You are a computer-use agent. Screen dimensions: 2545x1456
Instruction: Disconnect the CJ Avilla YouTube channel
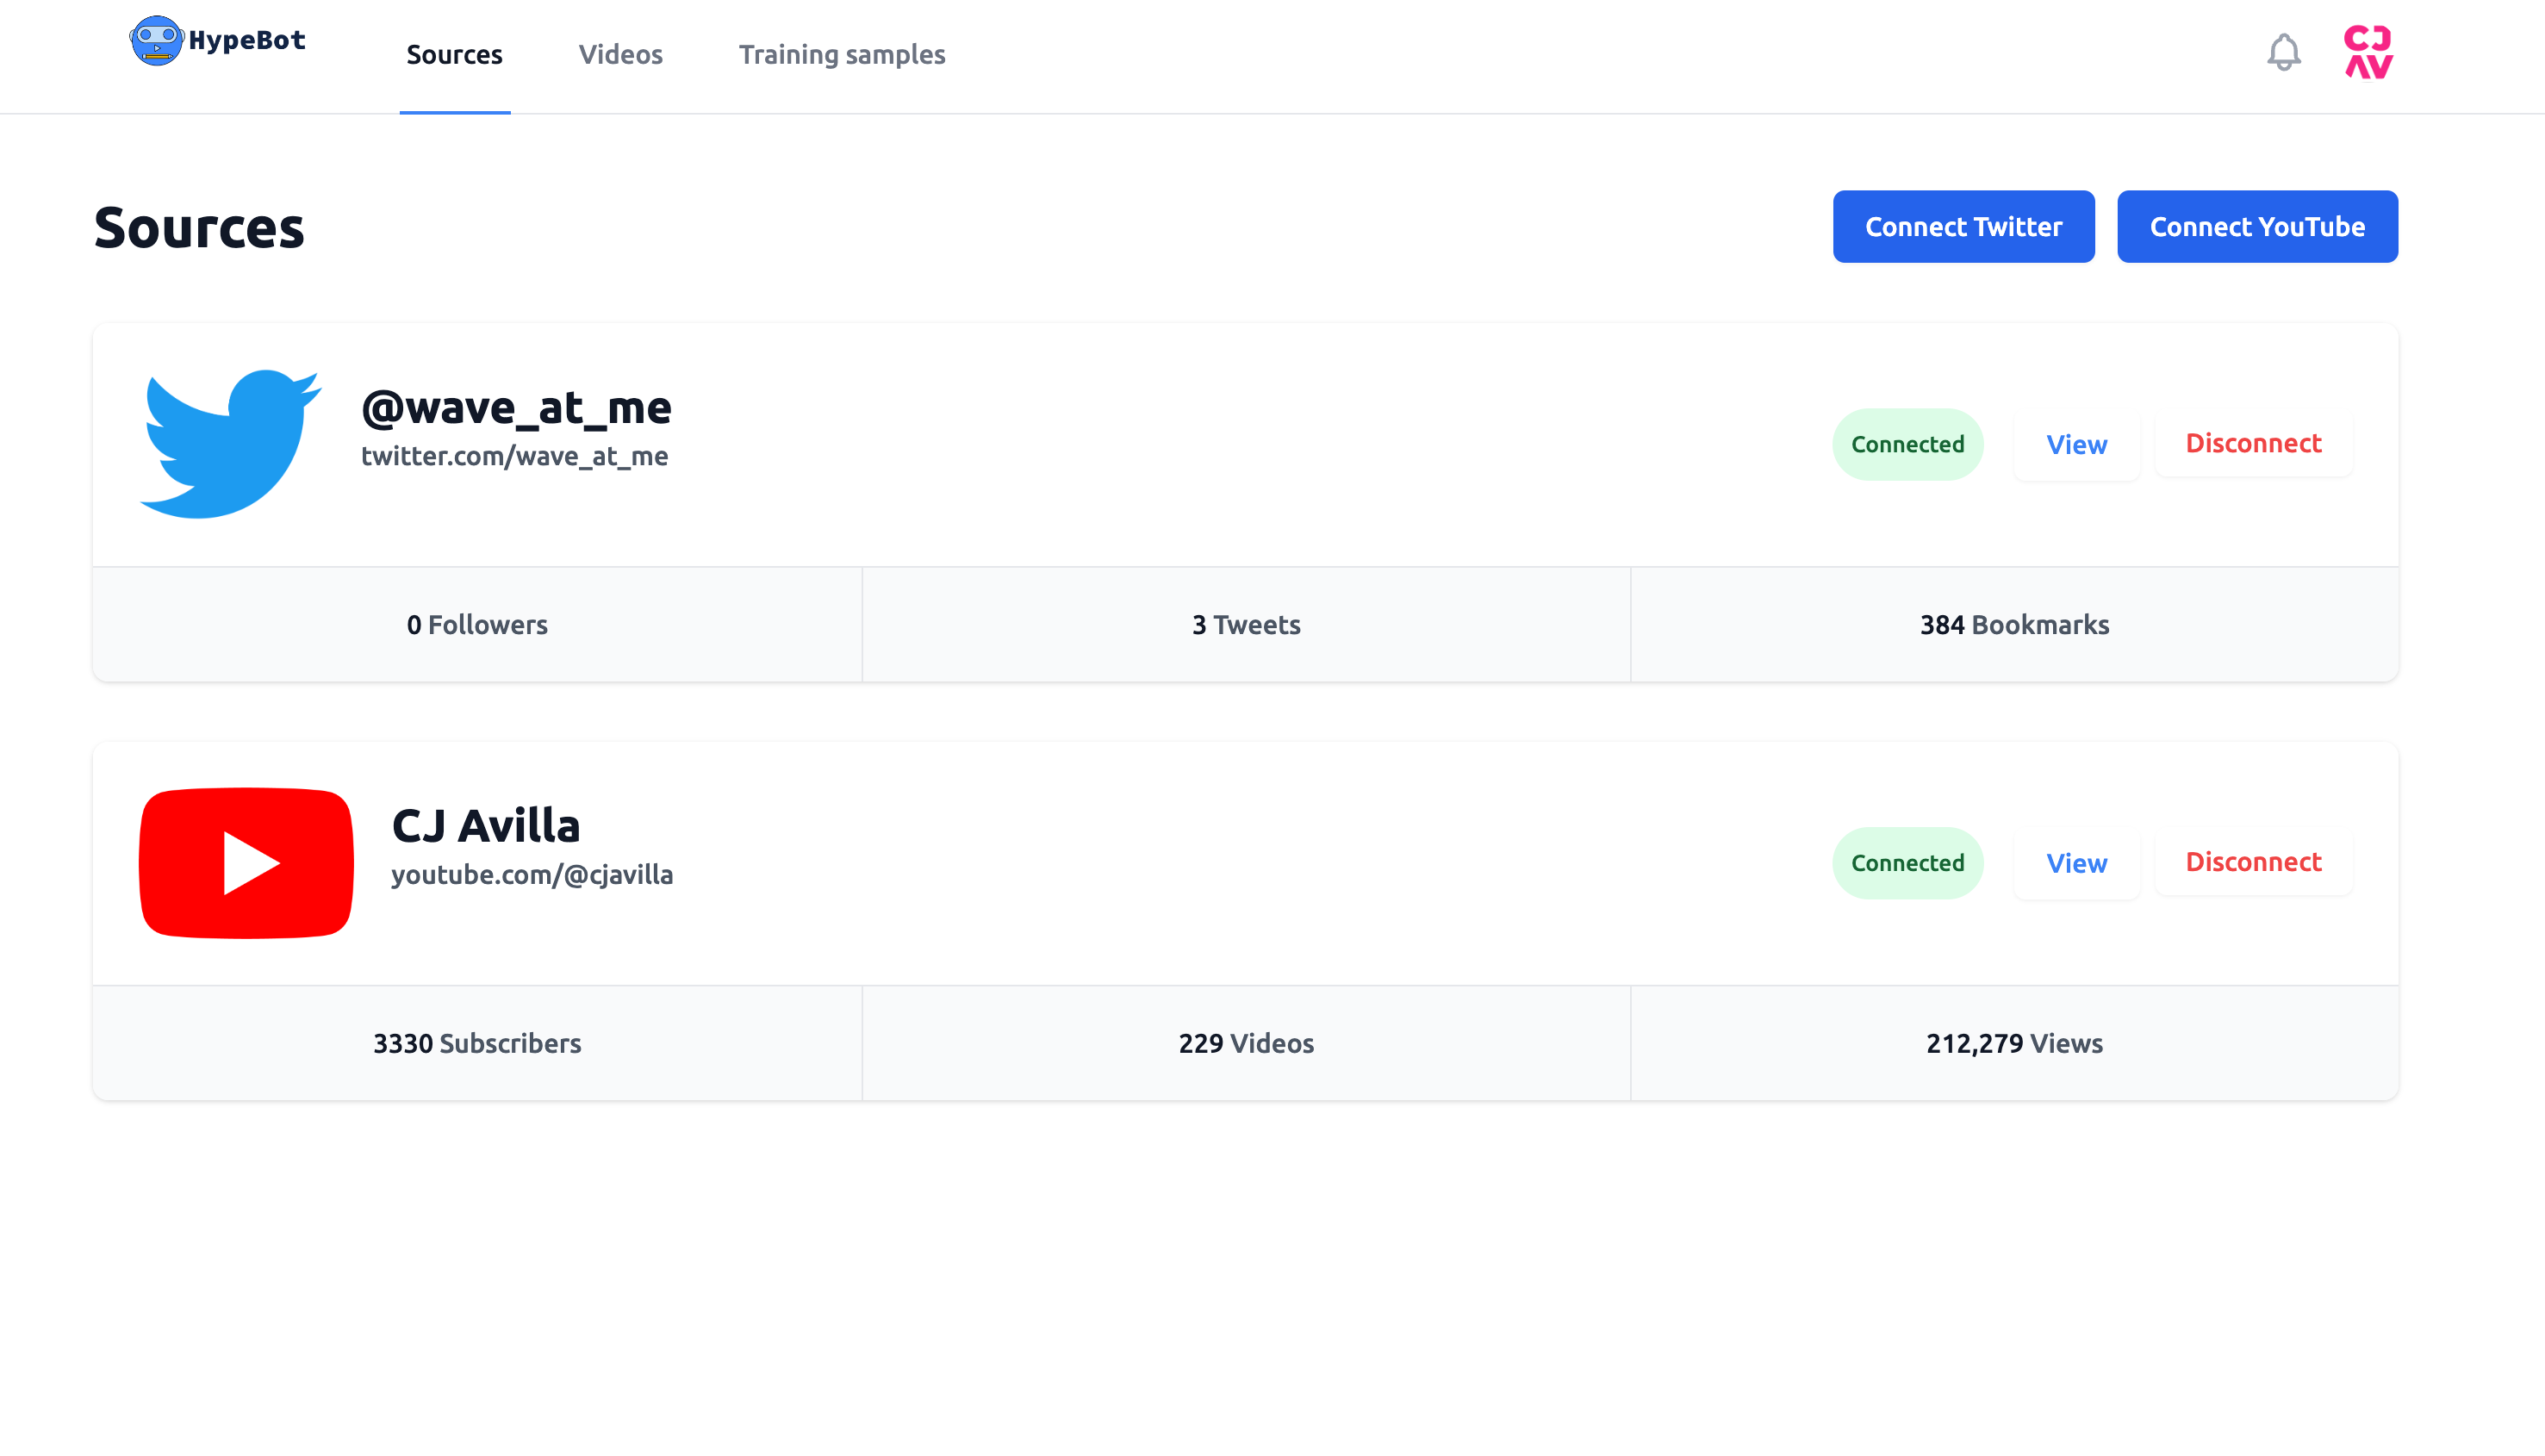point(2253,862)
